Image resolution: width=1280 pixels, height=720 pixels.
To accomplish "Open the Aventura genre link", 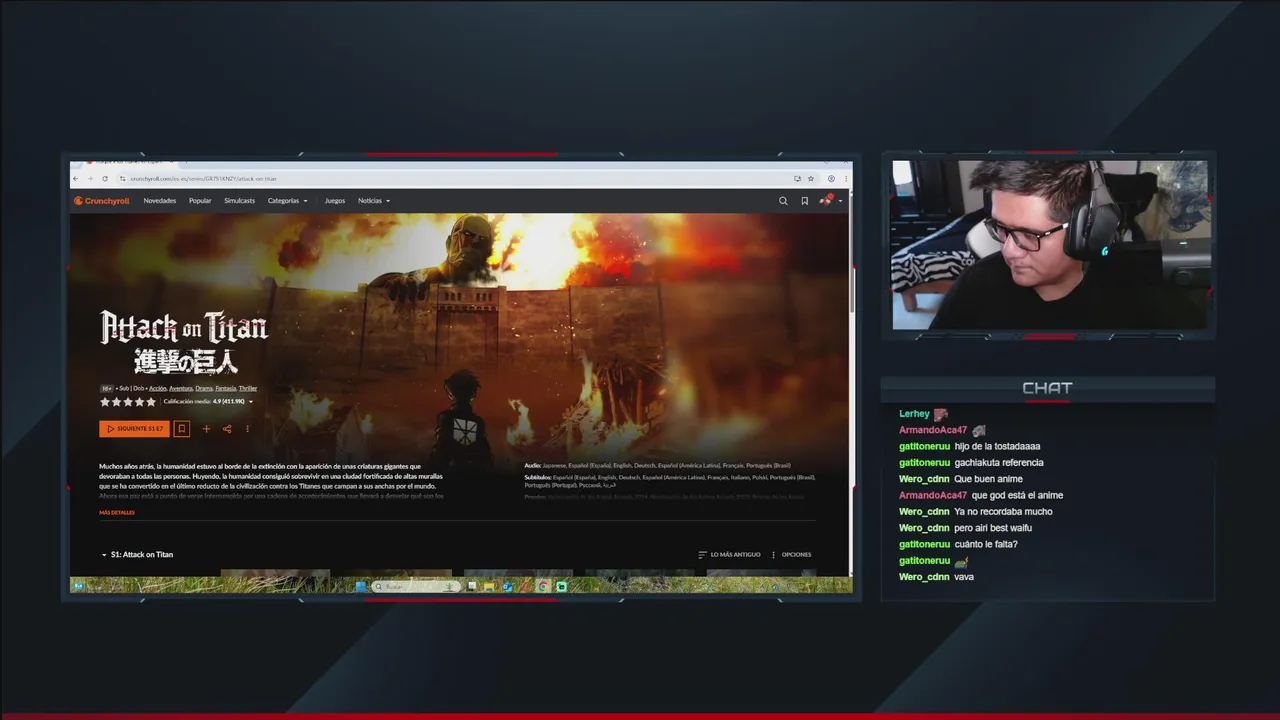I will (x=181, y=388).
